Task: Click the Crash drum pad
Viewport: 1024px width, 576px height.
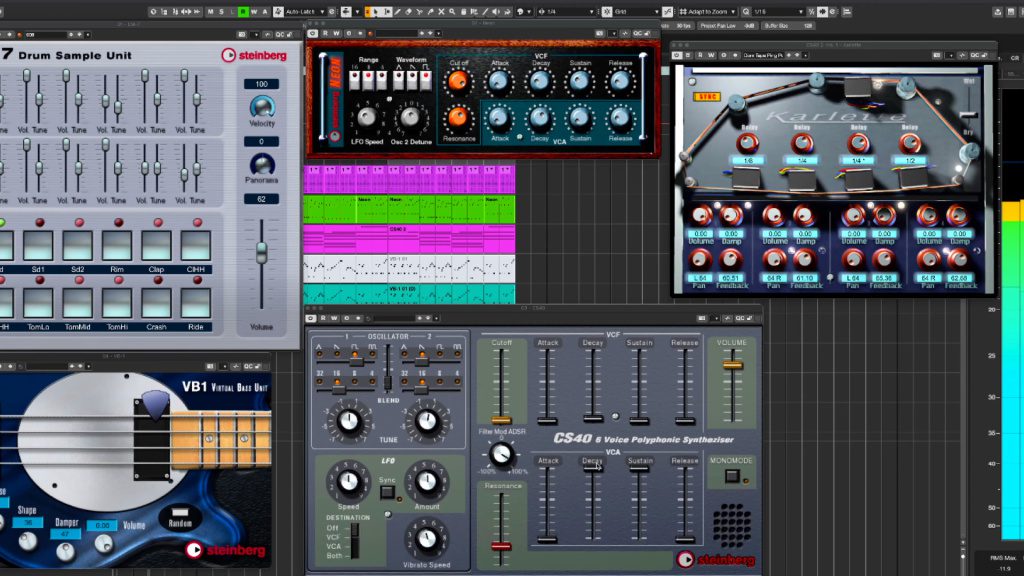Action: tap(156, 304)
